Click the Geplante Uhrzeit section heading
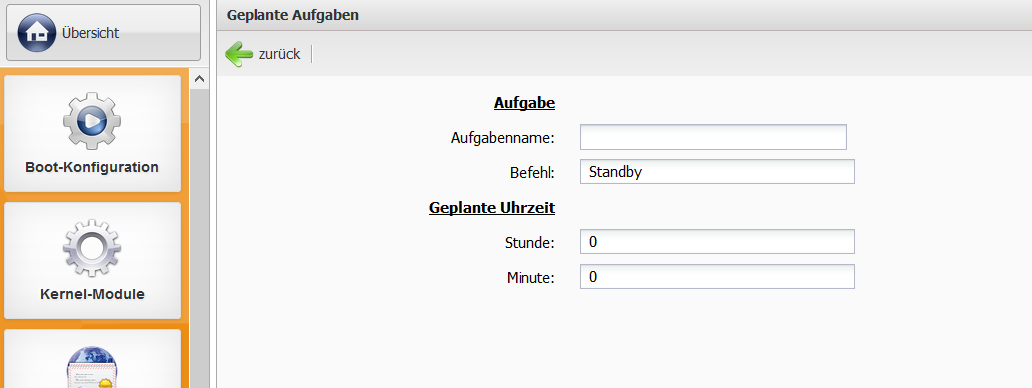The height and width of the screenshot is (388, 1032). (x=492, y=208)
